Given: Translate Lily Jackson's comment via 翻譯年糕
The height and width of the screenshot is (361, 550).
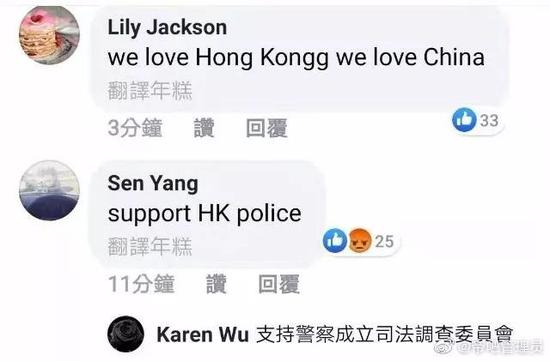Looking at the screenshot, I should point(150,91).
